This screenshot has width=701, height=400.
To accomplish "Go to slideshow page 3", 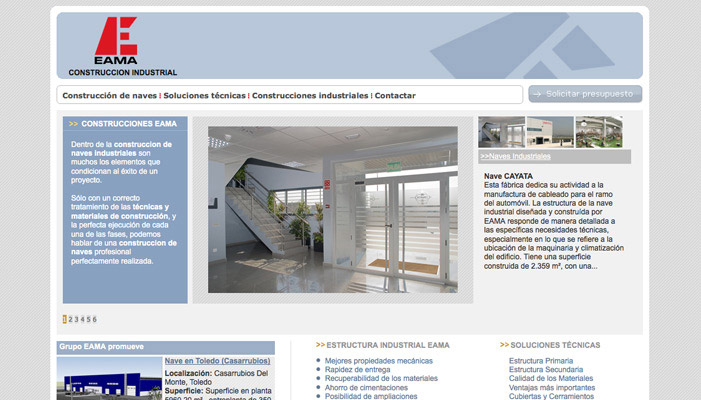I will coord(76,319).
